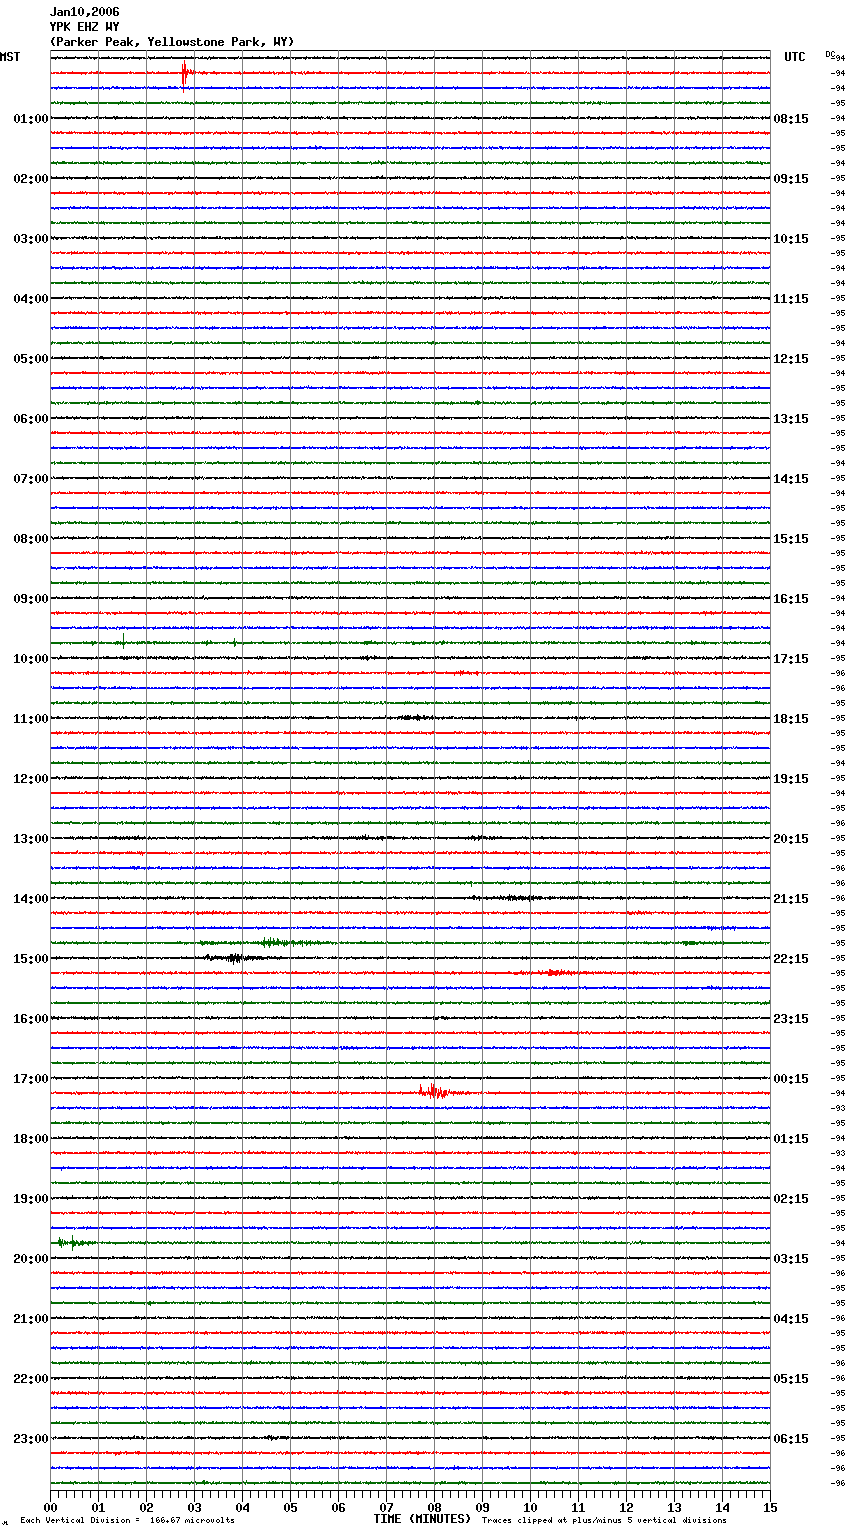Select the 13:00 MST time label
This screenshot has width=850, height=1534.
tap(31, 839)
